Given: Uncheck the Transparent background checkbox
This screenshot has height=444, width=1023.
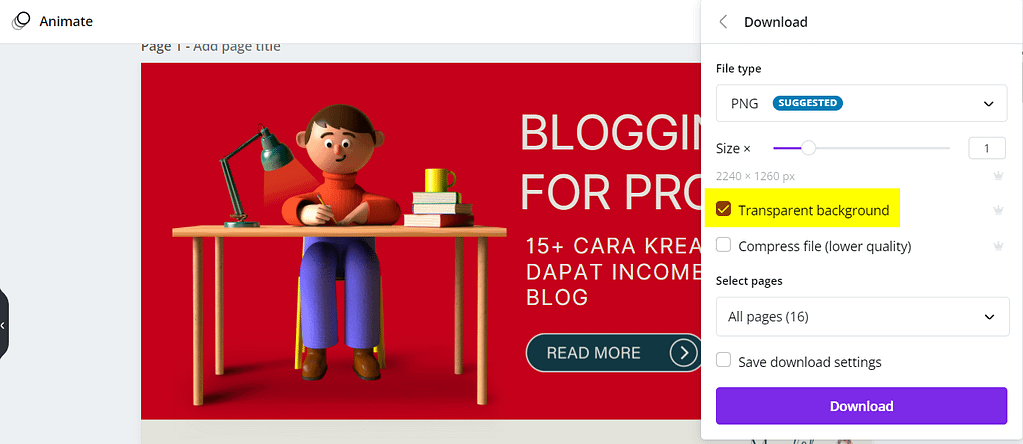Looking at the screenshot, I should (724, 209).
